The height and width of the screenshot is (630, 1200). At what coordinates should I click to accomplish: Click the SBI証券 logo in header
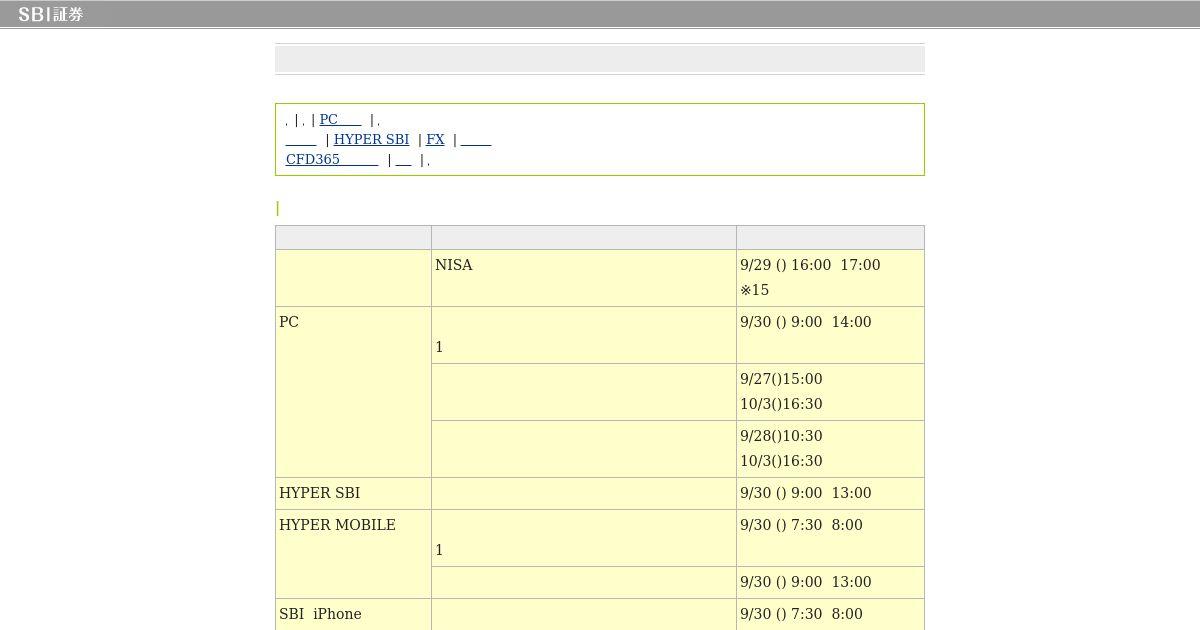coord(50,14)
